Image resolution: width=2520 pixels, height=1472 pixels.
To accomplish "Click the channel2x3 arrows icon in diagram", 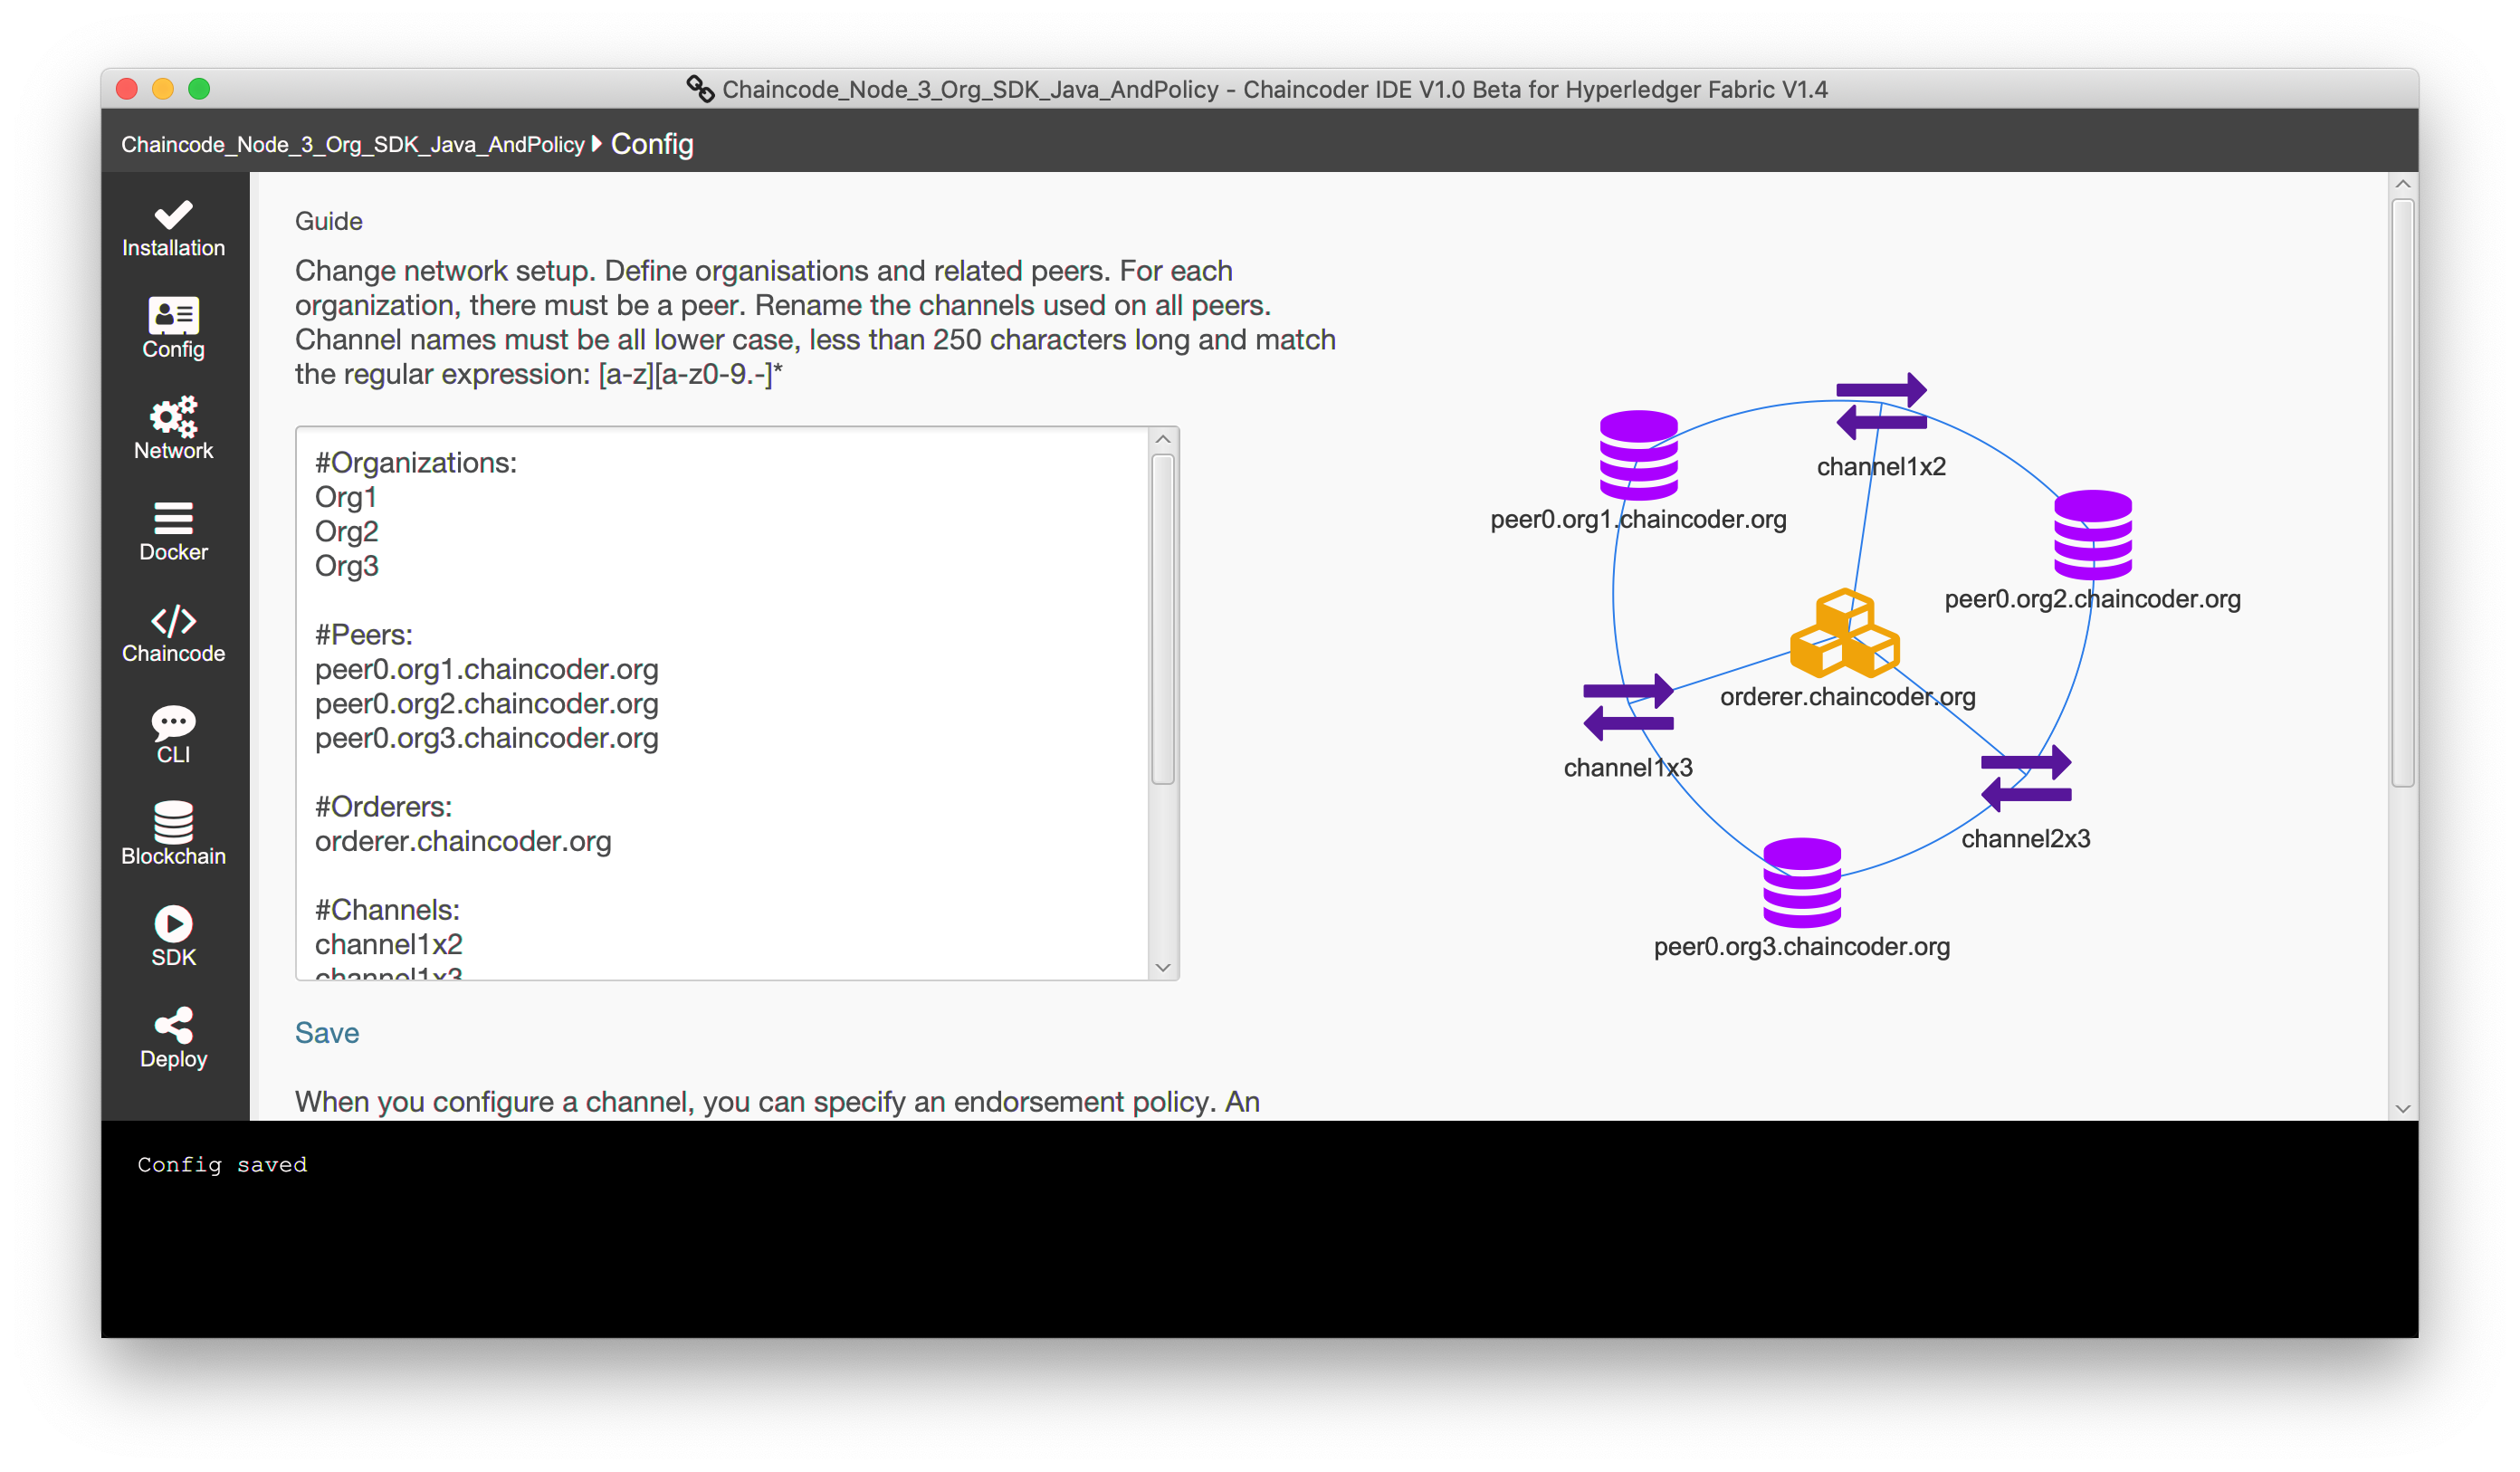I will [x=2025, y=778].
